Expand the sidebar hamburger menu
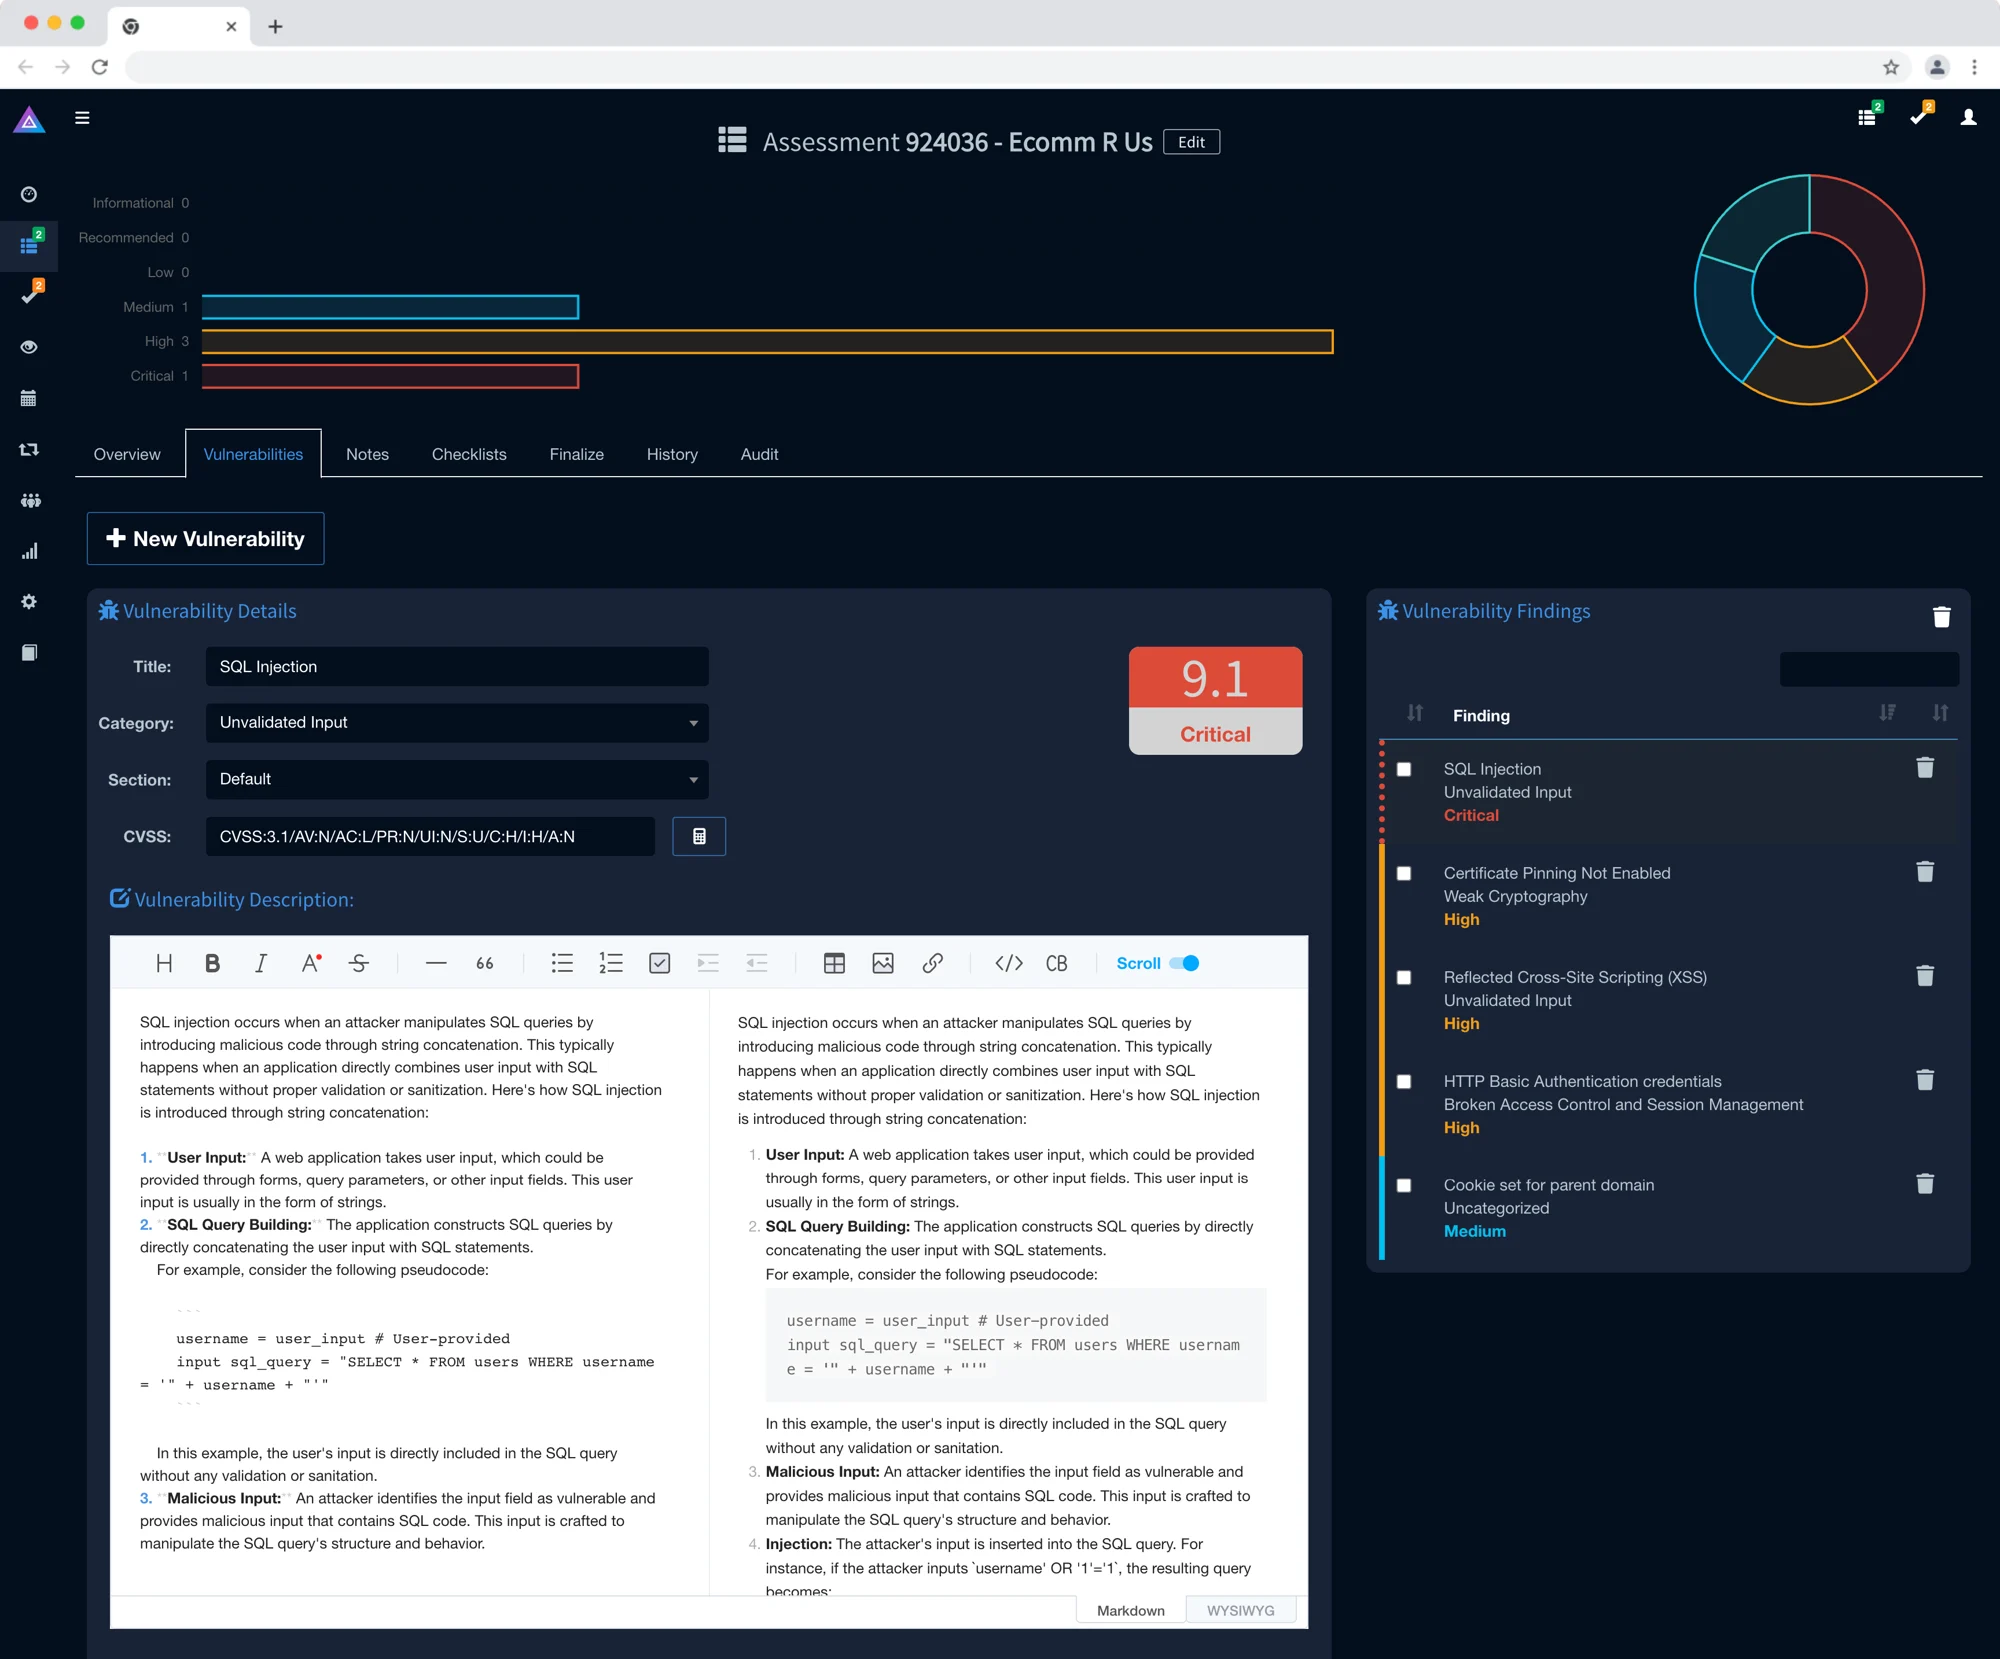 (82, 118)
